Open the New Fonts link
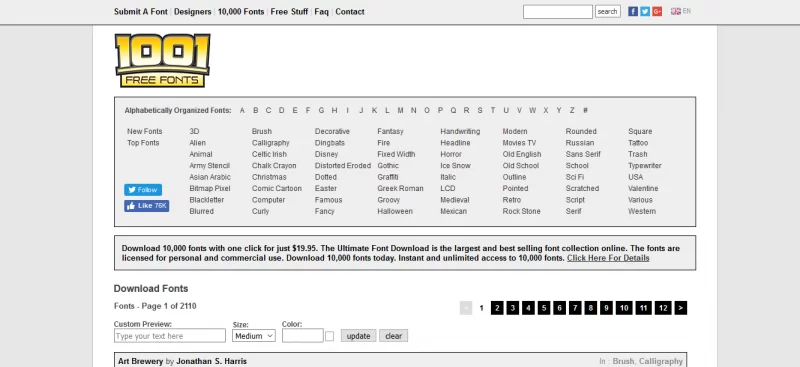Viewport: 800px width, 367px height. coord(145,131)
